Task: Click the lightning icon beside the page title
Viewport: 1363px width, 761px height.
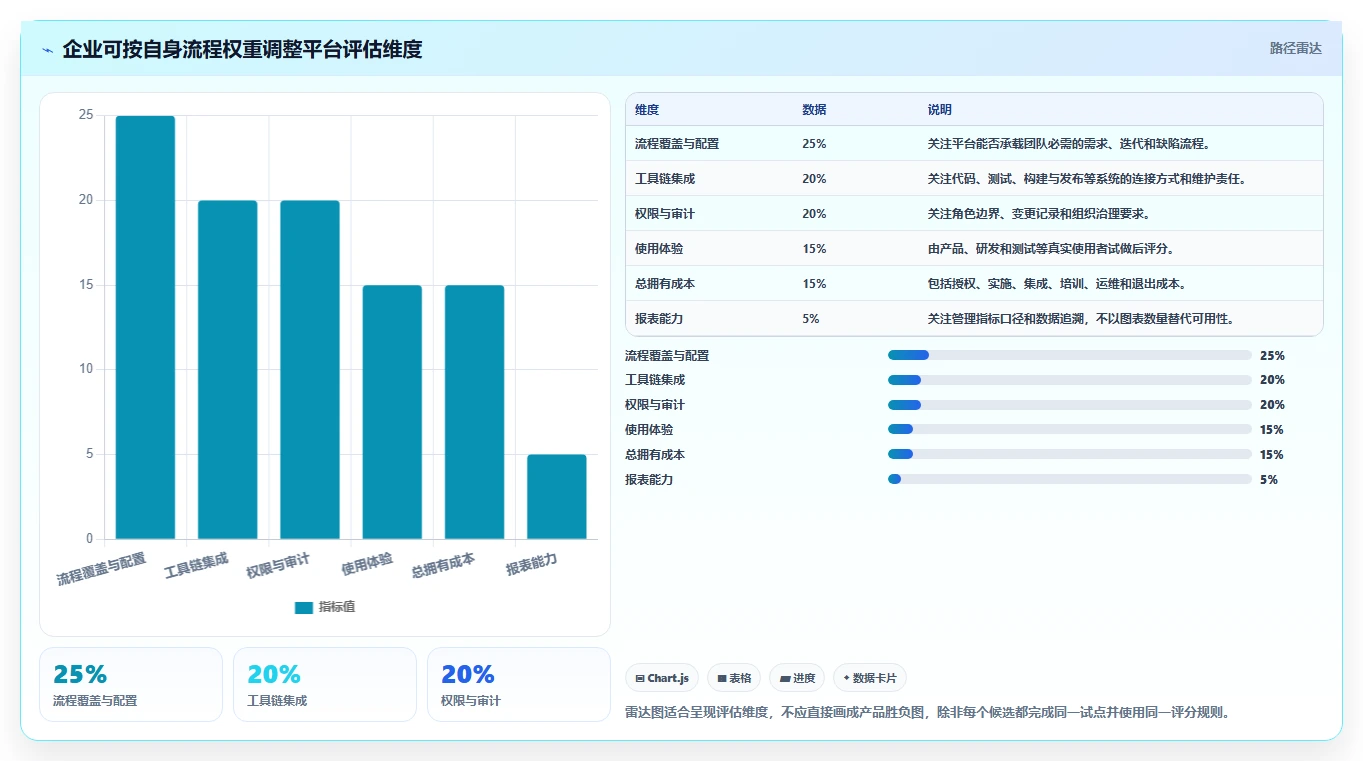Action: point(47,50)
